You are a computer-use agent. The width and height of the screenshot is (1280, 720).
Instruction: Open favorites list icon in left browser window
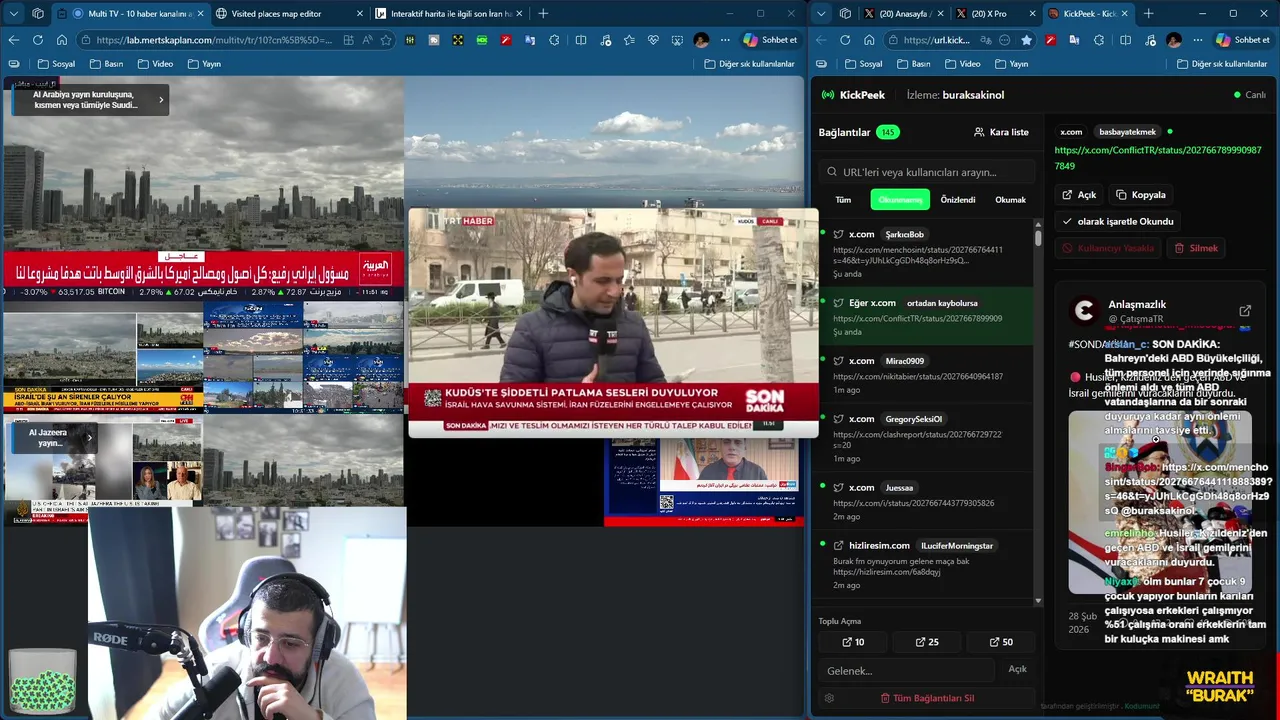[x=629, y=40]
